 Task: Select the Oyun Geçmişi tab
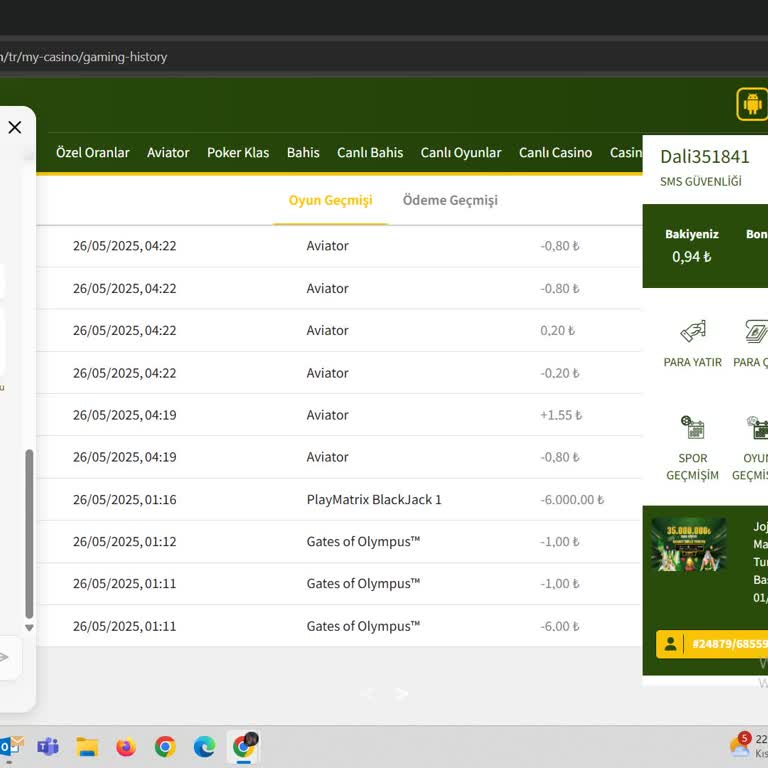pos(330,200)
